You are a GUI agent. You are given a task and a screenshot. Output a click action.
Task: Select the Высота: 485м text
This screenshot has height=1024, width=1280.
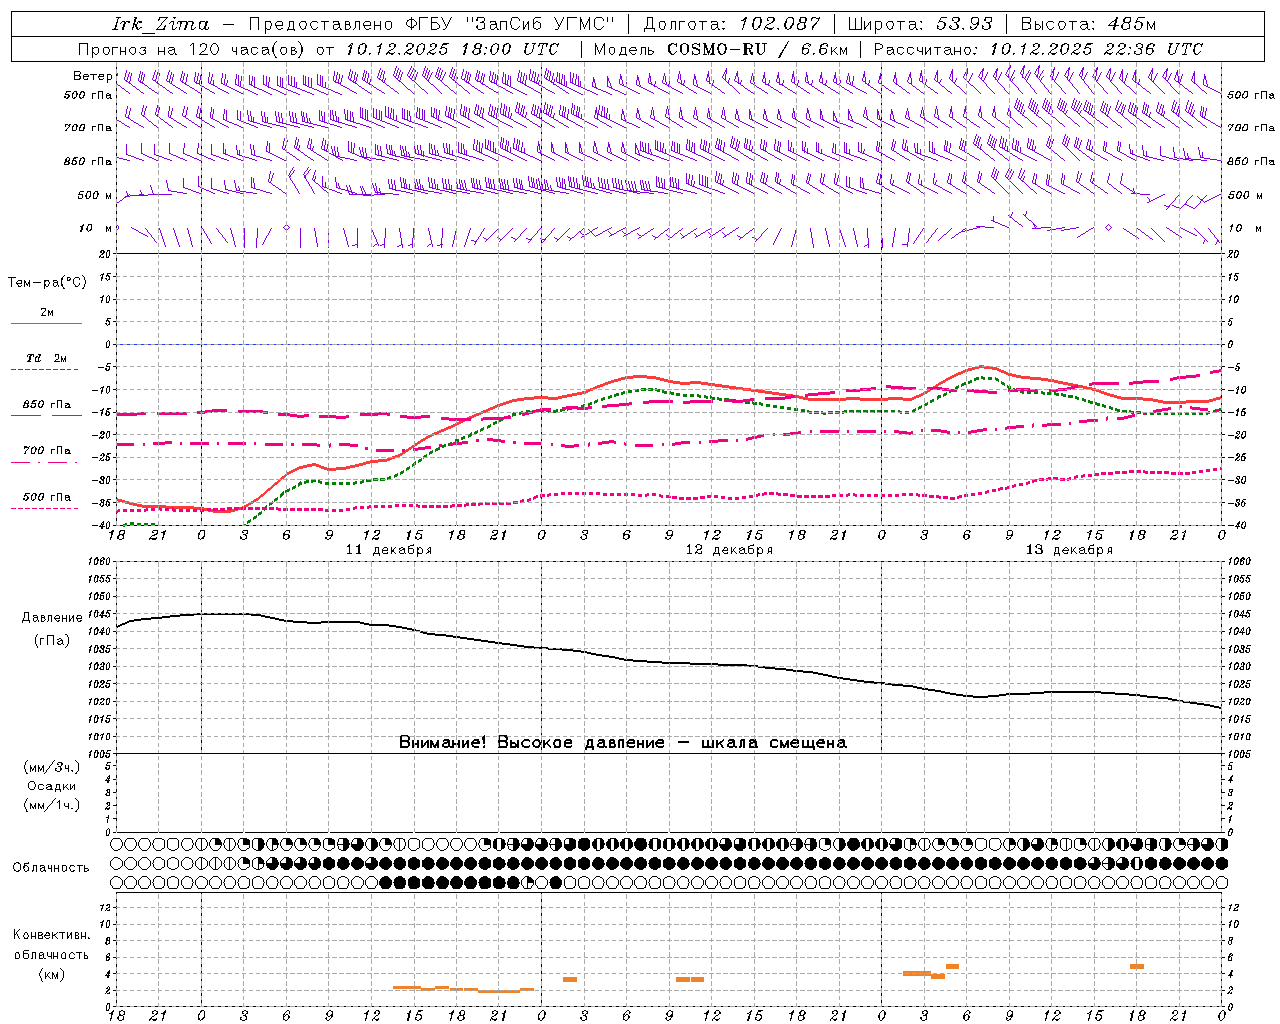[x=1089, y=24]
